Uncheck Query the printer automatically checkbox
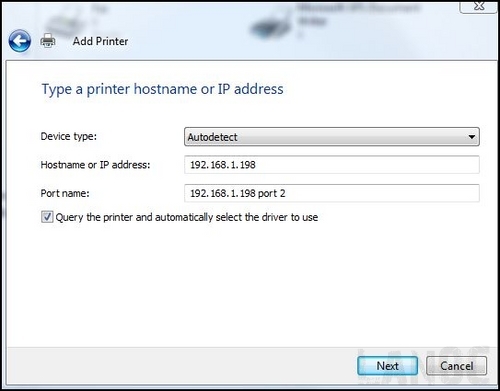 click(x=47, y=217)
